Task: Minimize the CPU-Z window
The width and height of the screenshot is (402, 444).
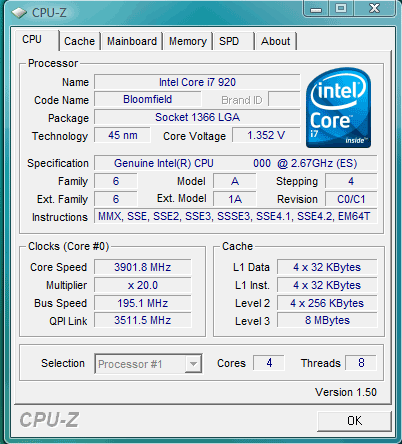Action: [316, 8]
